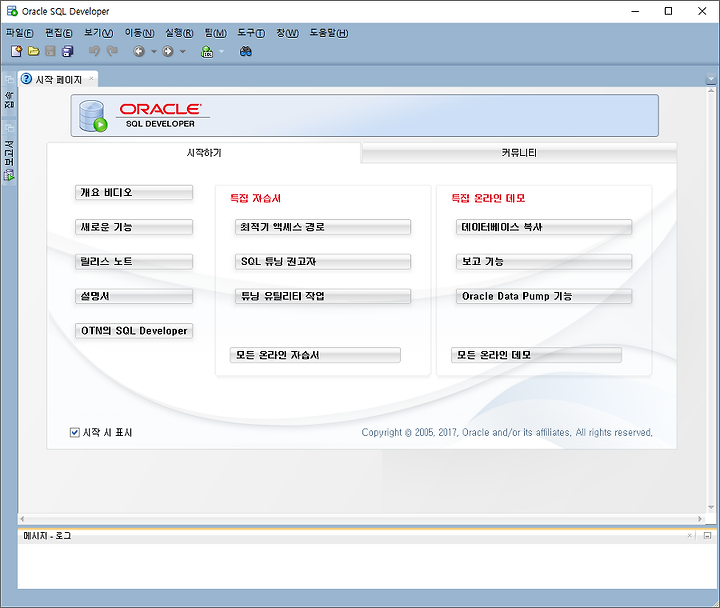Open the 파일(F) menu
The image size is (720, 608).
(20, 33)
